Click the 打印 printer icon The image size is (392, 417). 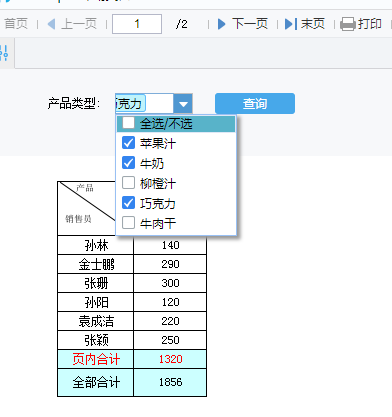[348, 24]
